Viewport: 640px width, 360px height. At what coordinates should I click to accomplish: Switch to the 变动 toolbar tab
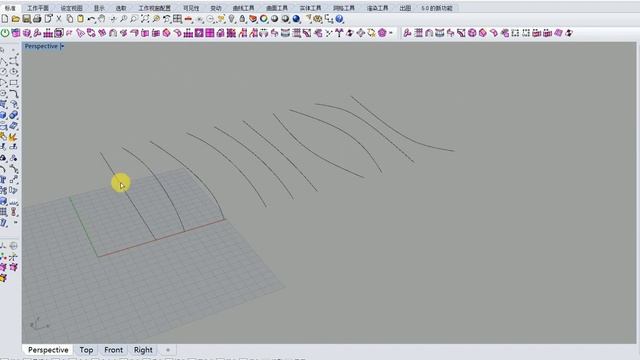coord(216,8)
